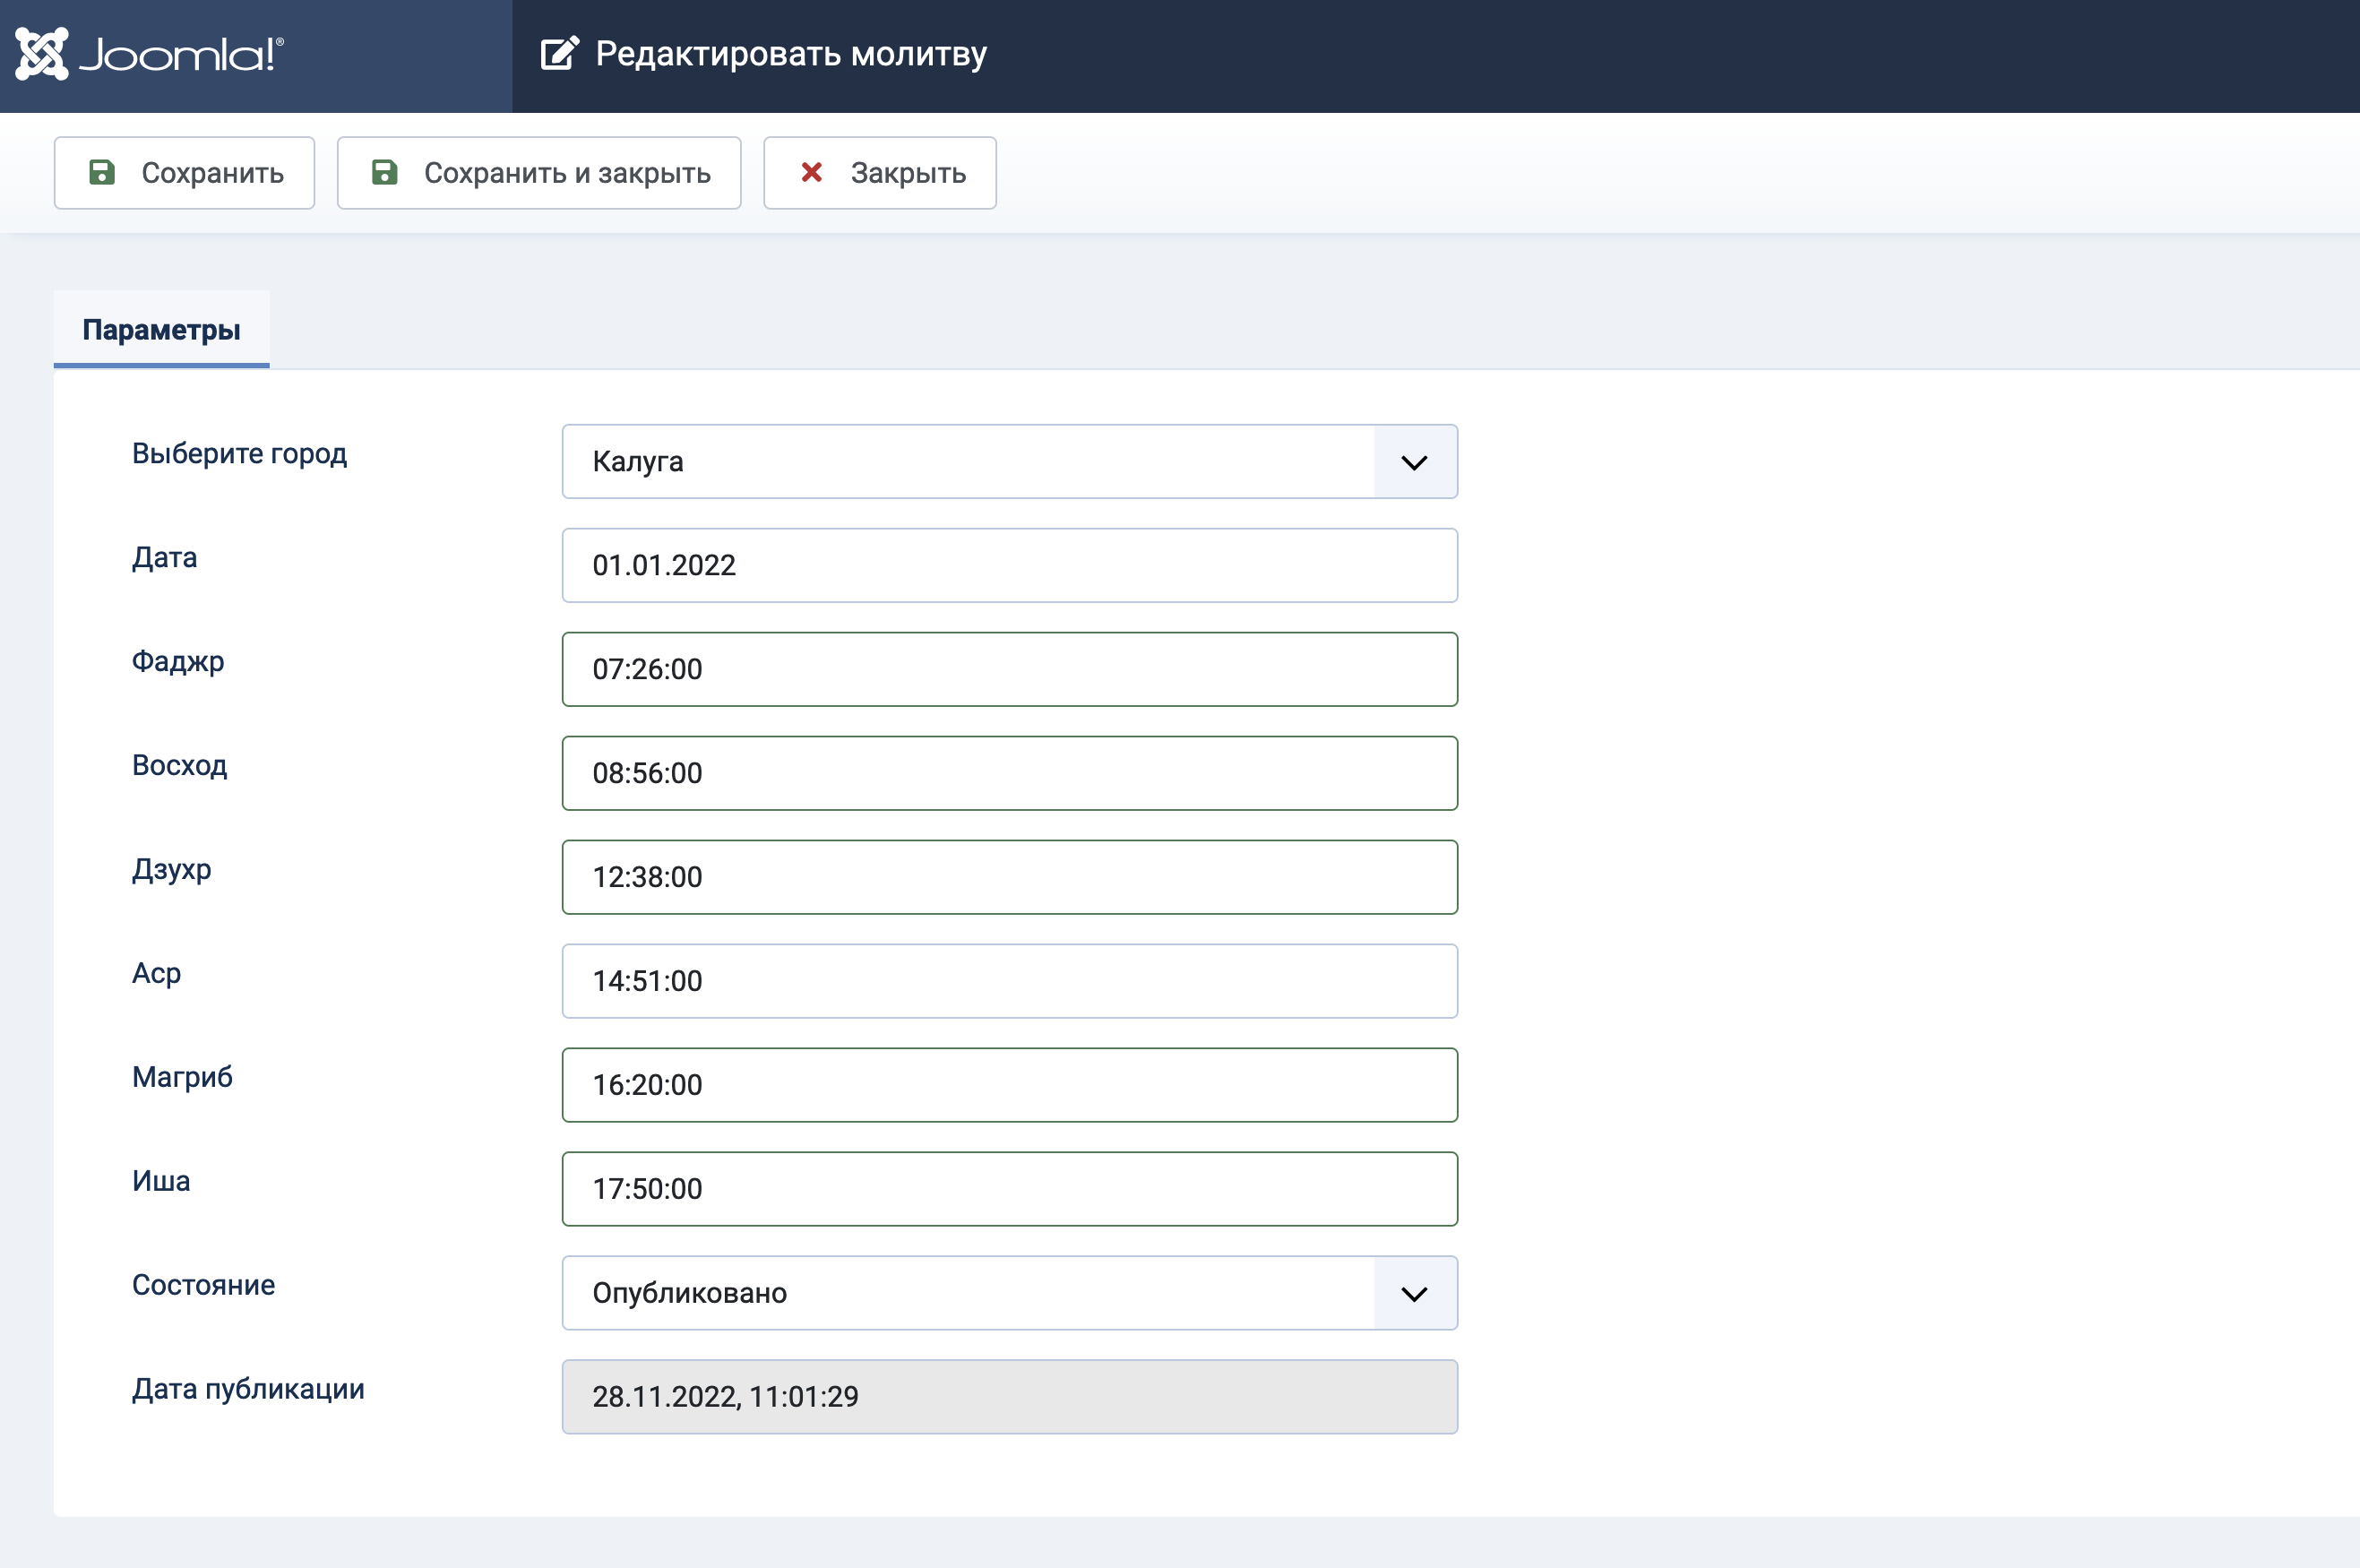Click the Восход label
The width and height of the screenshot is (2360, 1568).
[180, 766]
